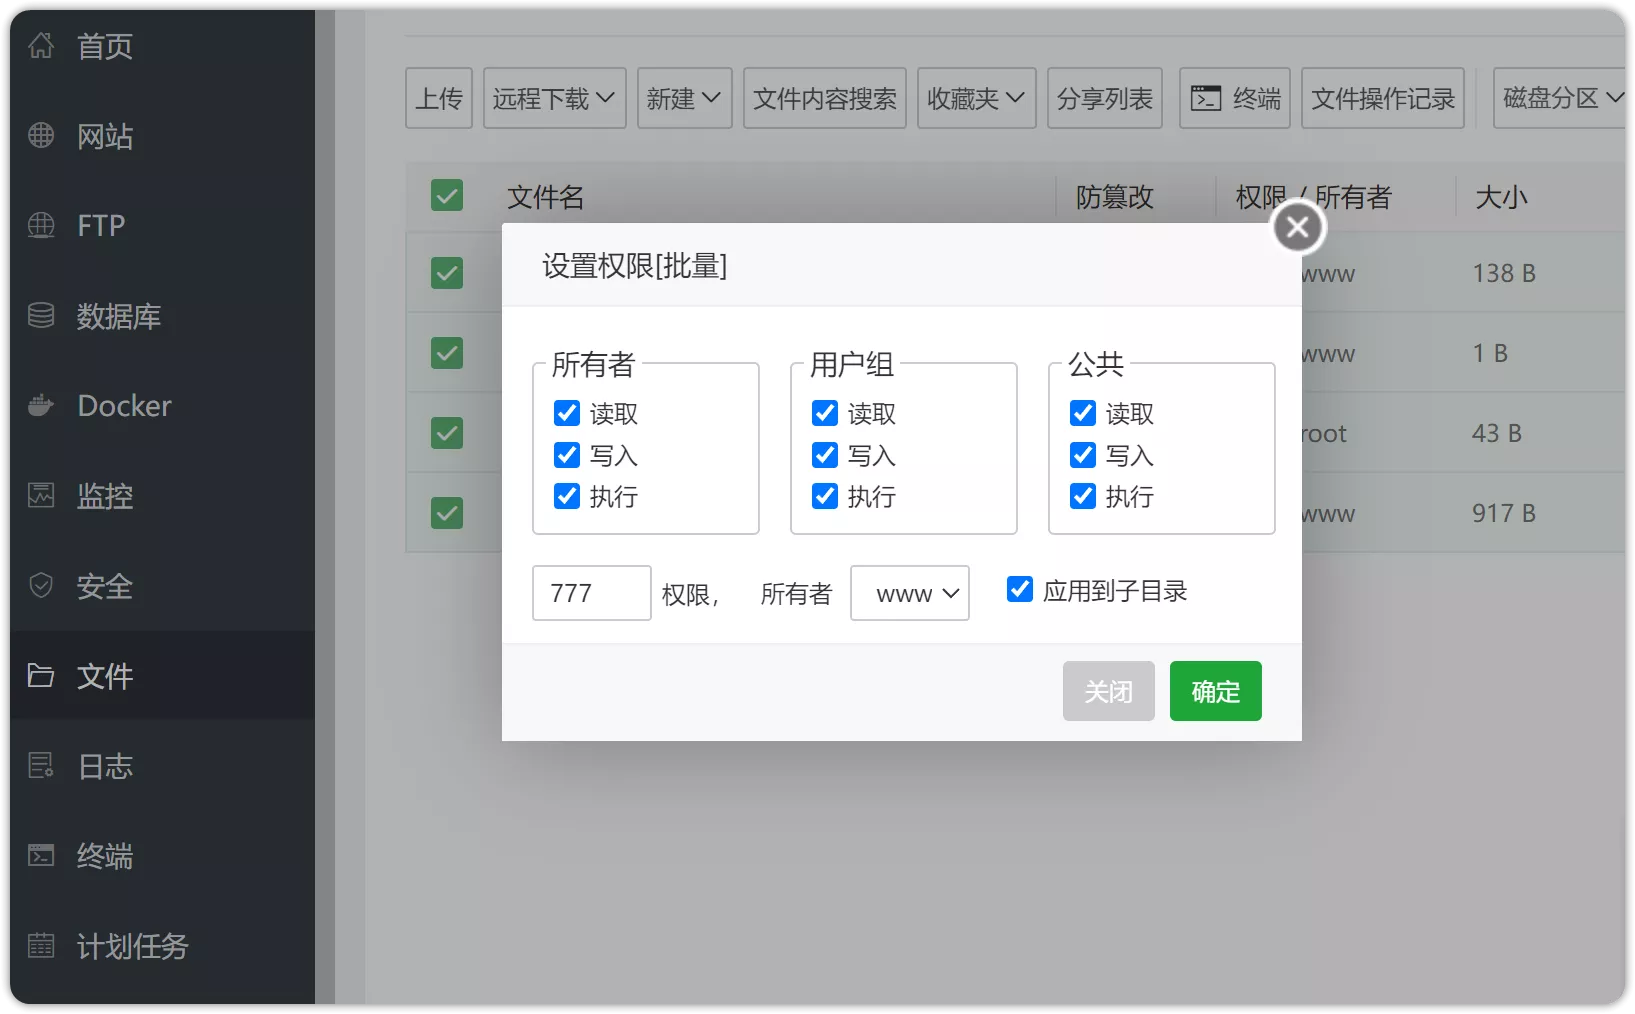
Task: Click the monitoring chart icon
Action: pyautogui.click(x=41, y=496)
